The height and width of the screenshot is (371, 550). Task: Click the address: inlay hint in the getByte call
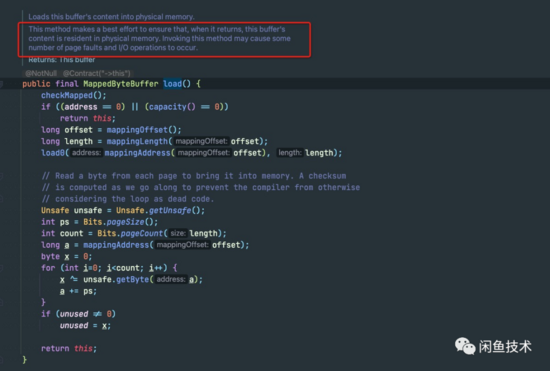171,279
